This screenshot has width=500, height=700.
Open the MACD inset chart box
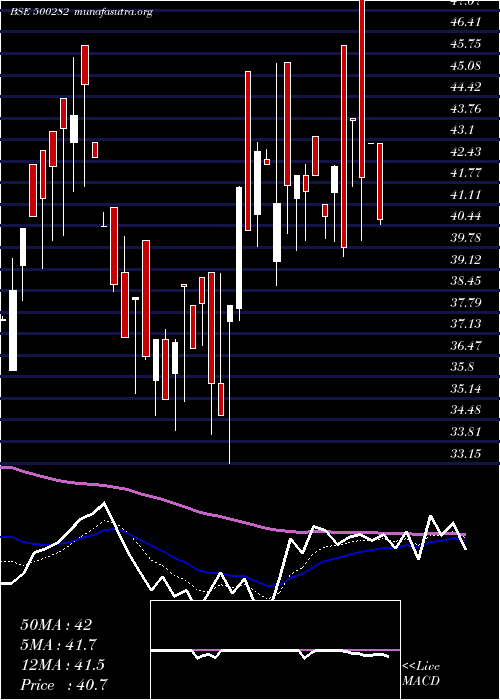(275, 650)
